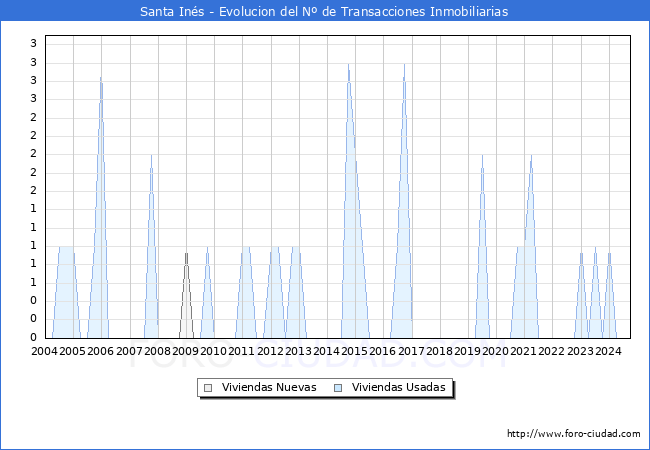This screenshot has height=450, width=650.
Task: Select the 2023 x-axis label
Action: [x=580, y=351]
